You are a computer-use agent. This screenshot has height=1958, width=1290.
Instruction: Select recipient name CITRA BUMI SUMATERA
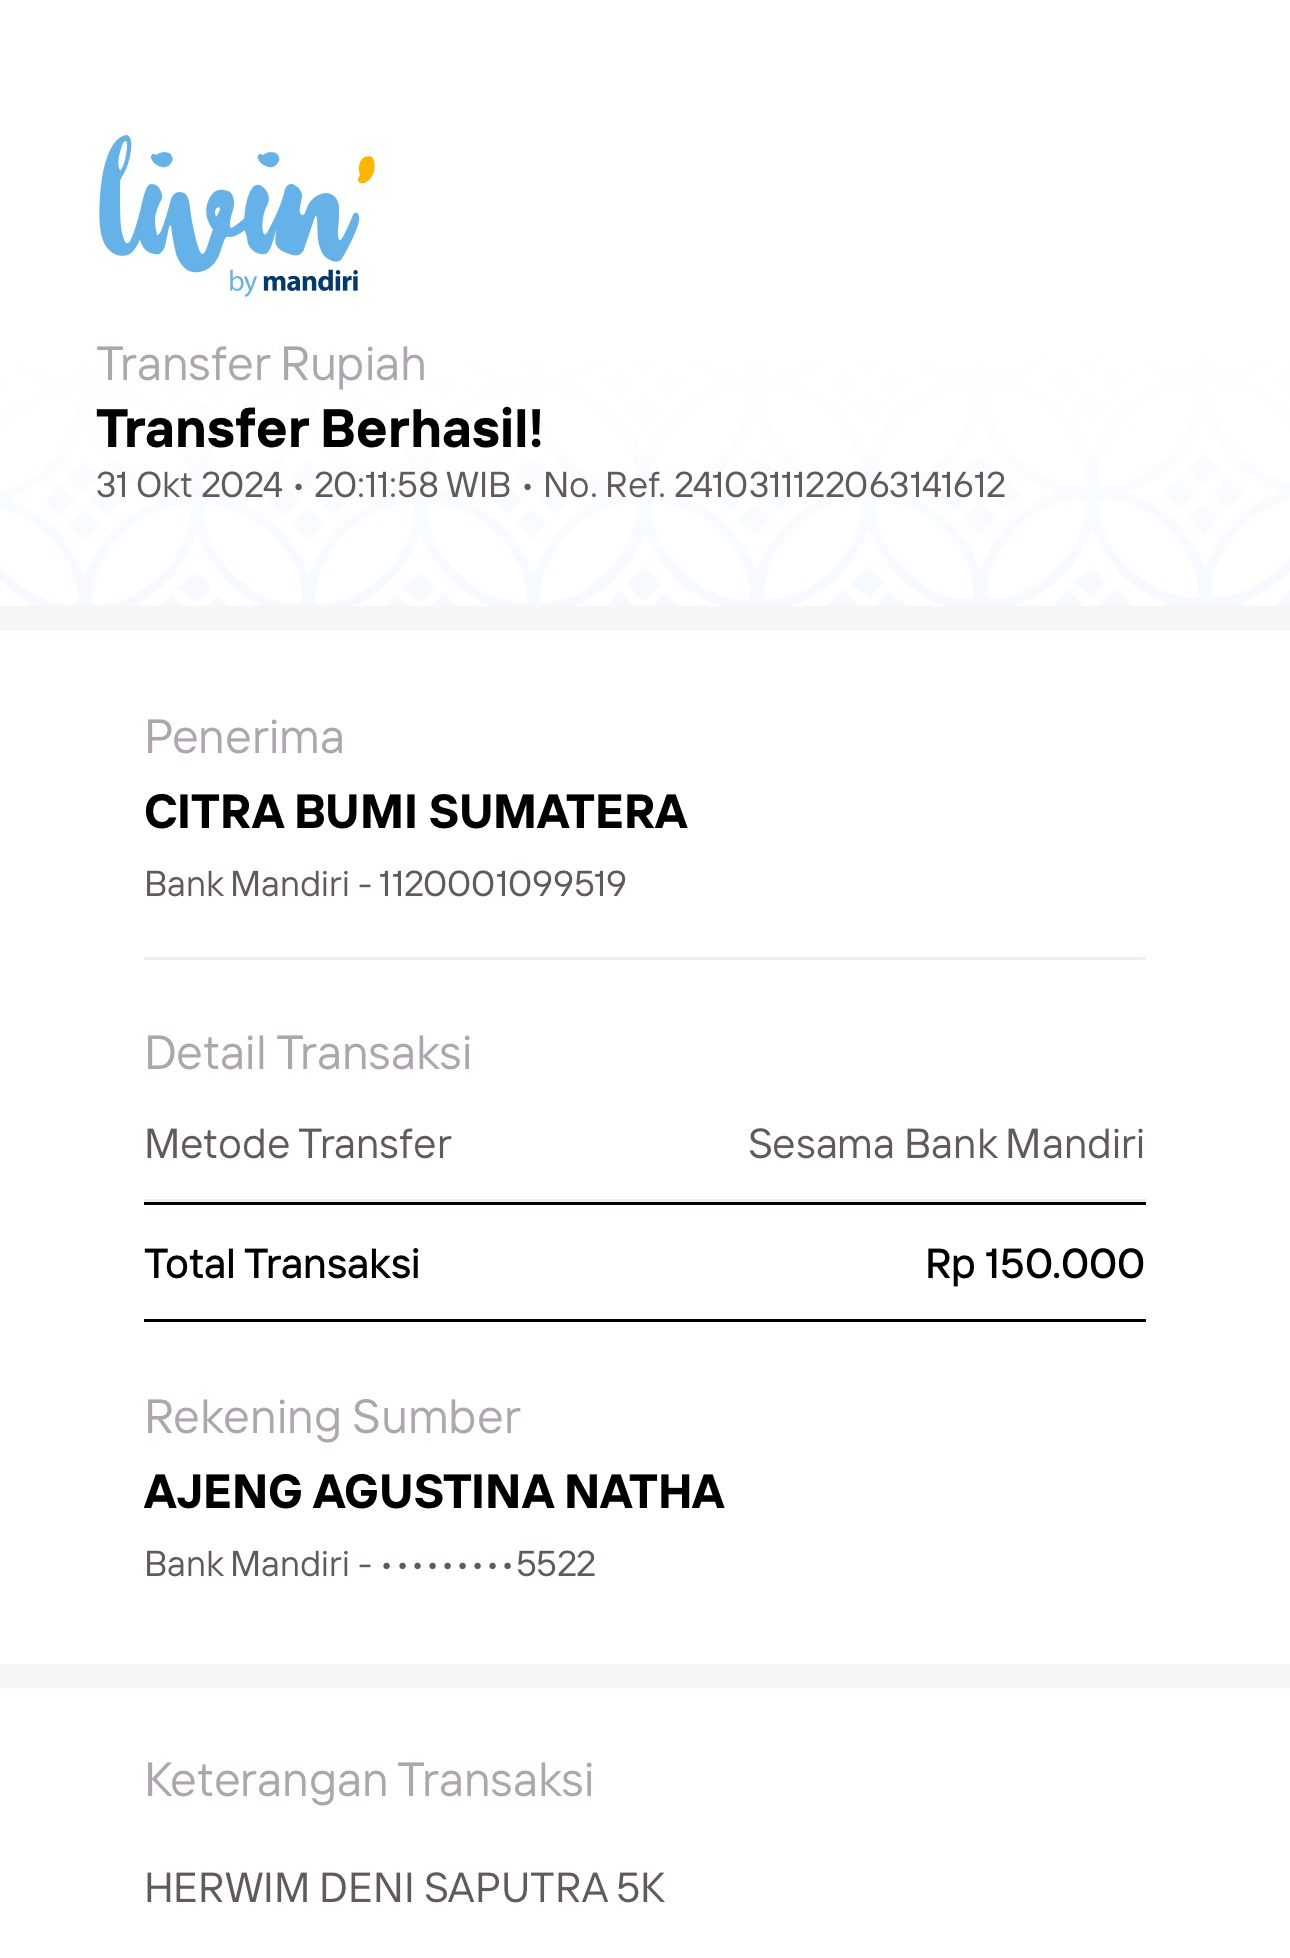[416, 811]
